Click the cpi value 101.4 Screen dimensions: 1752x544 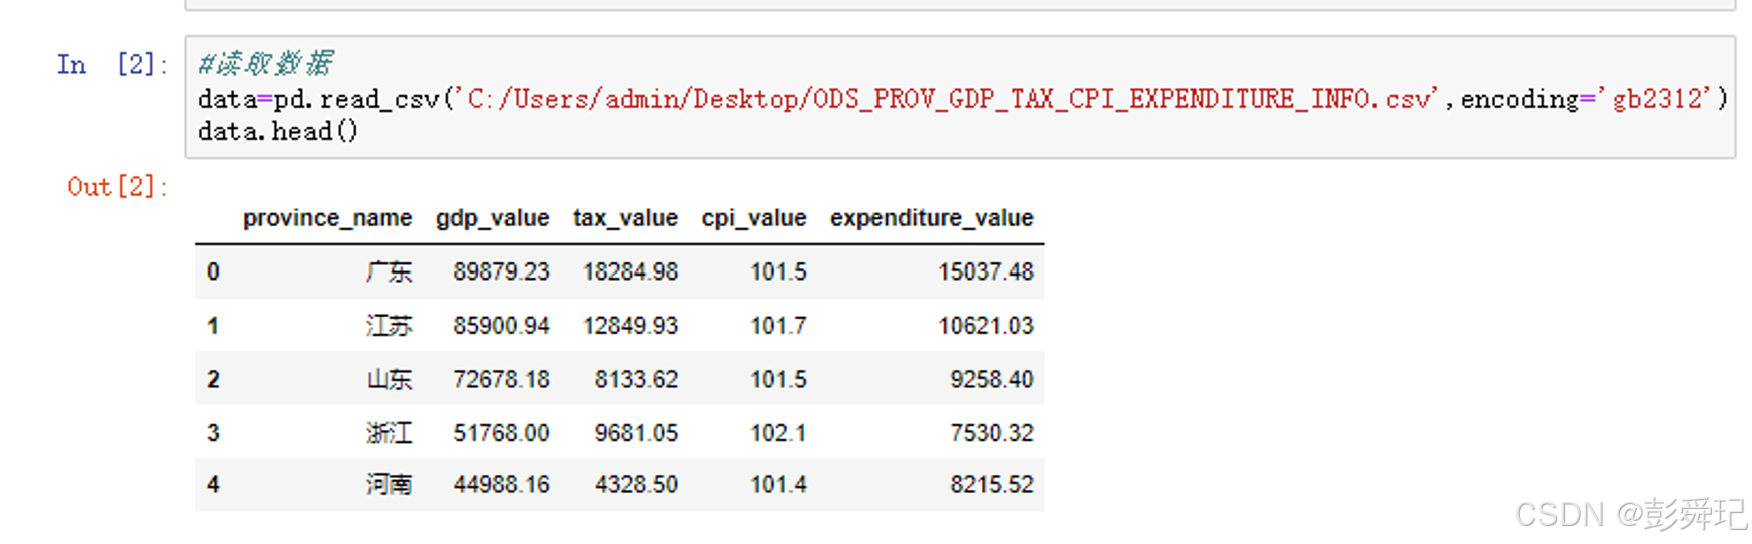point(778,485)
